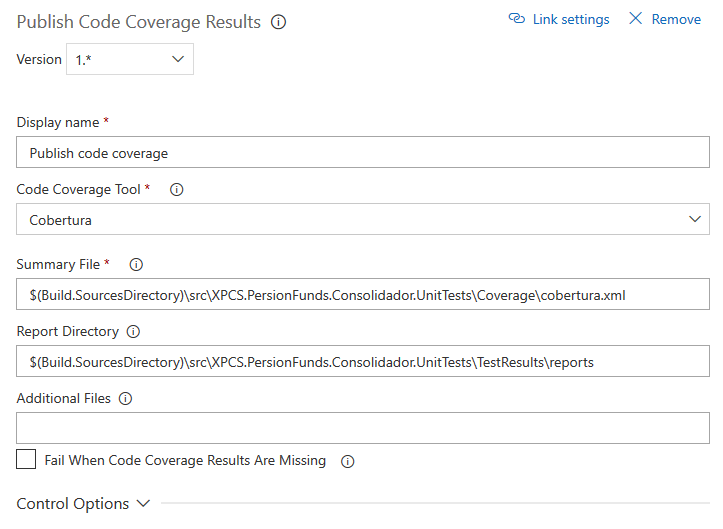Focus the Report Directory path field
723x529 pixels.
pyautogui.click(x=363, y=361)
